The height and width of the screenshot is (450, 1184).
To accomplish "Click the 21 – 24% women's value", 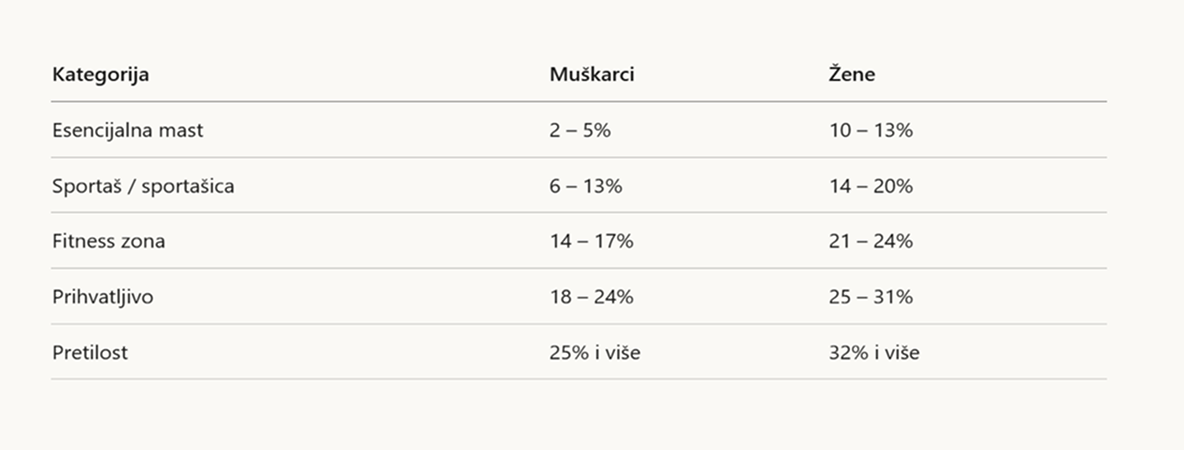I will [x=871, y=242].
